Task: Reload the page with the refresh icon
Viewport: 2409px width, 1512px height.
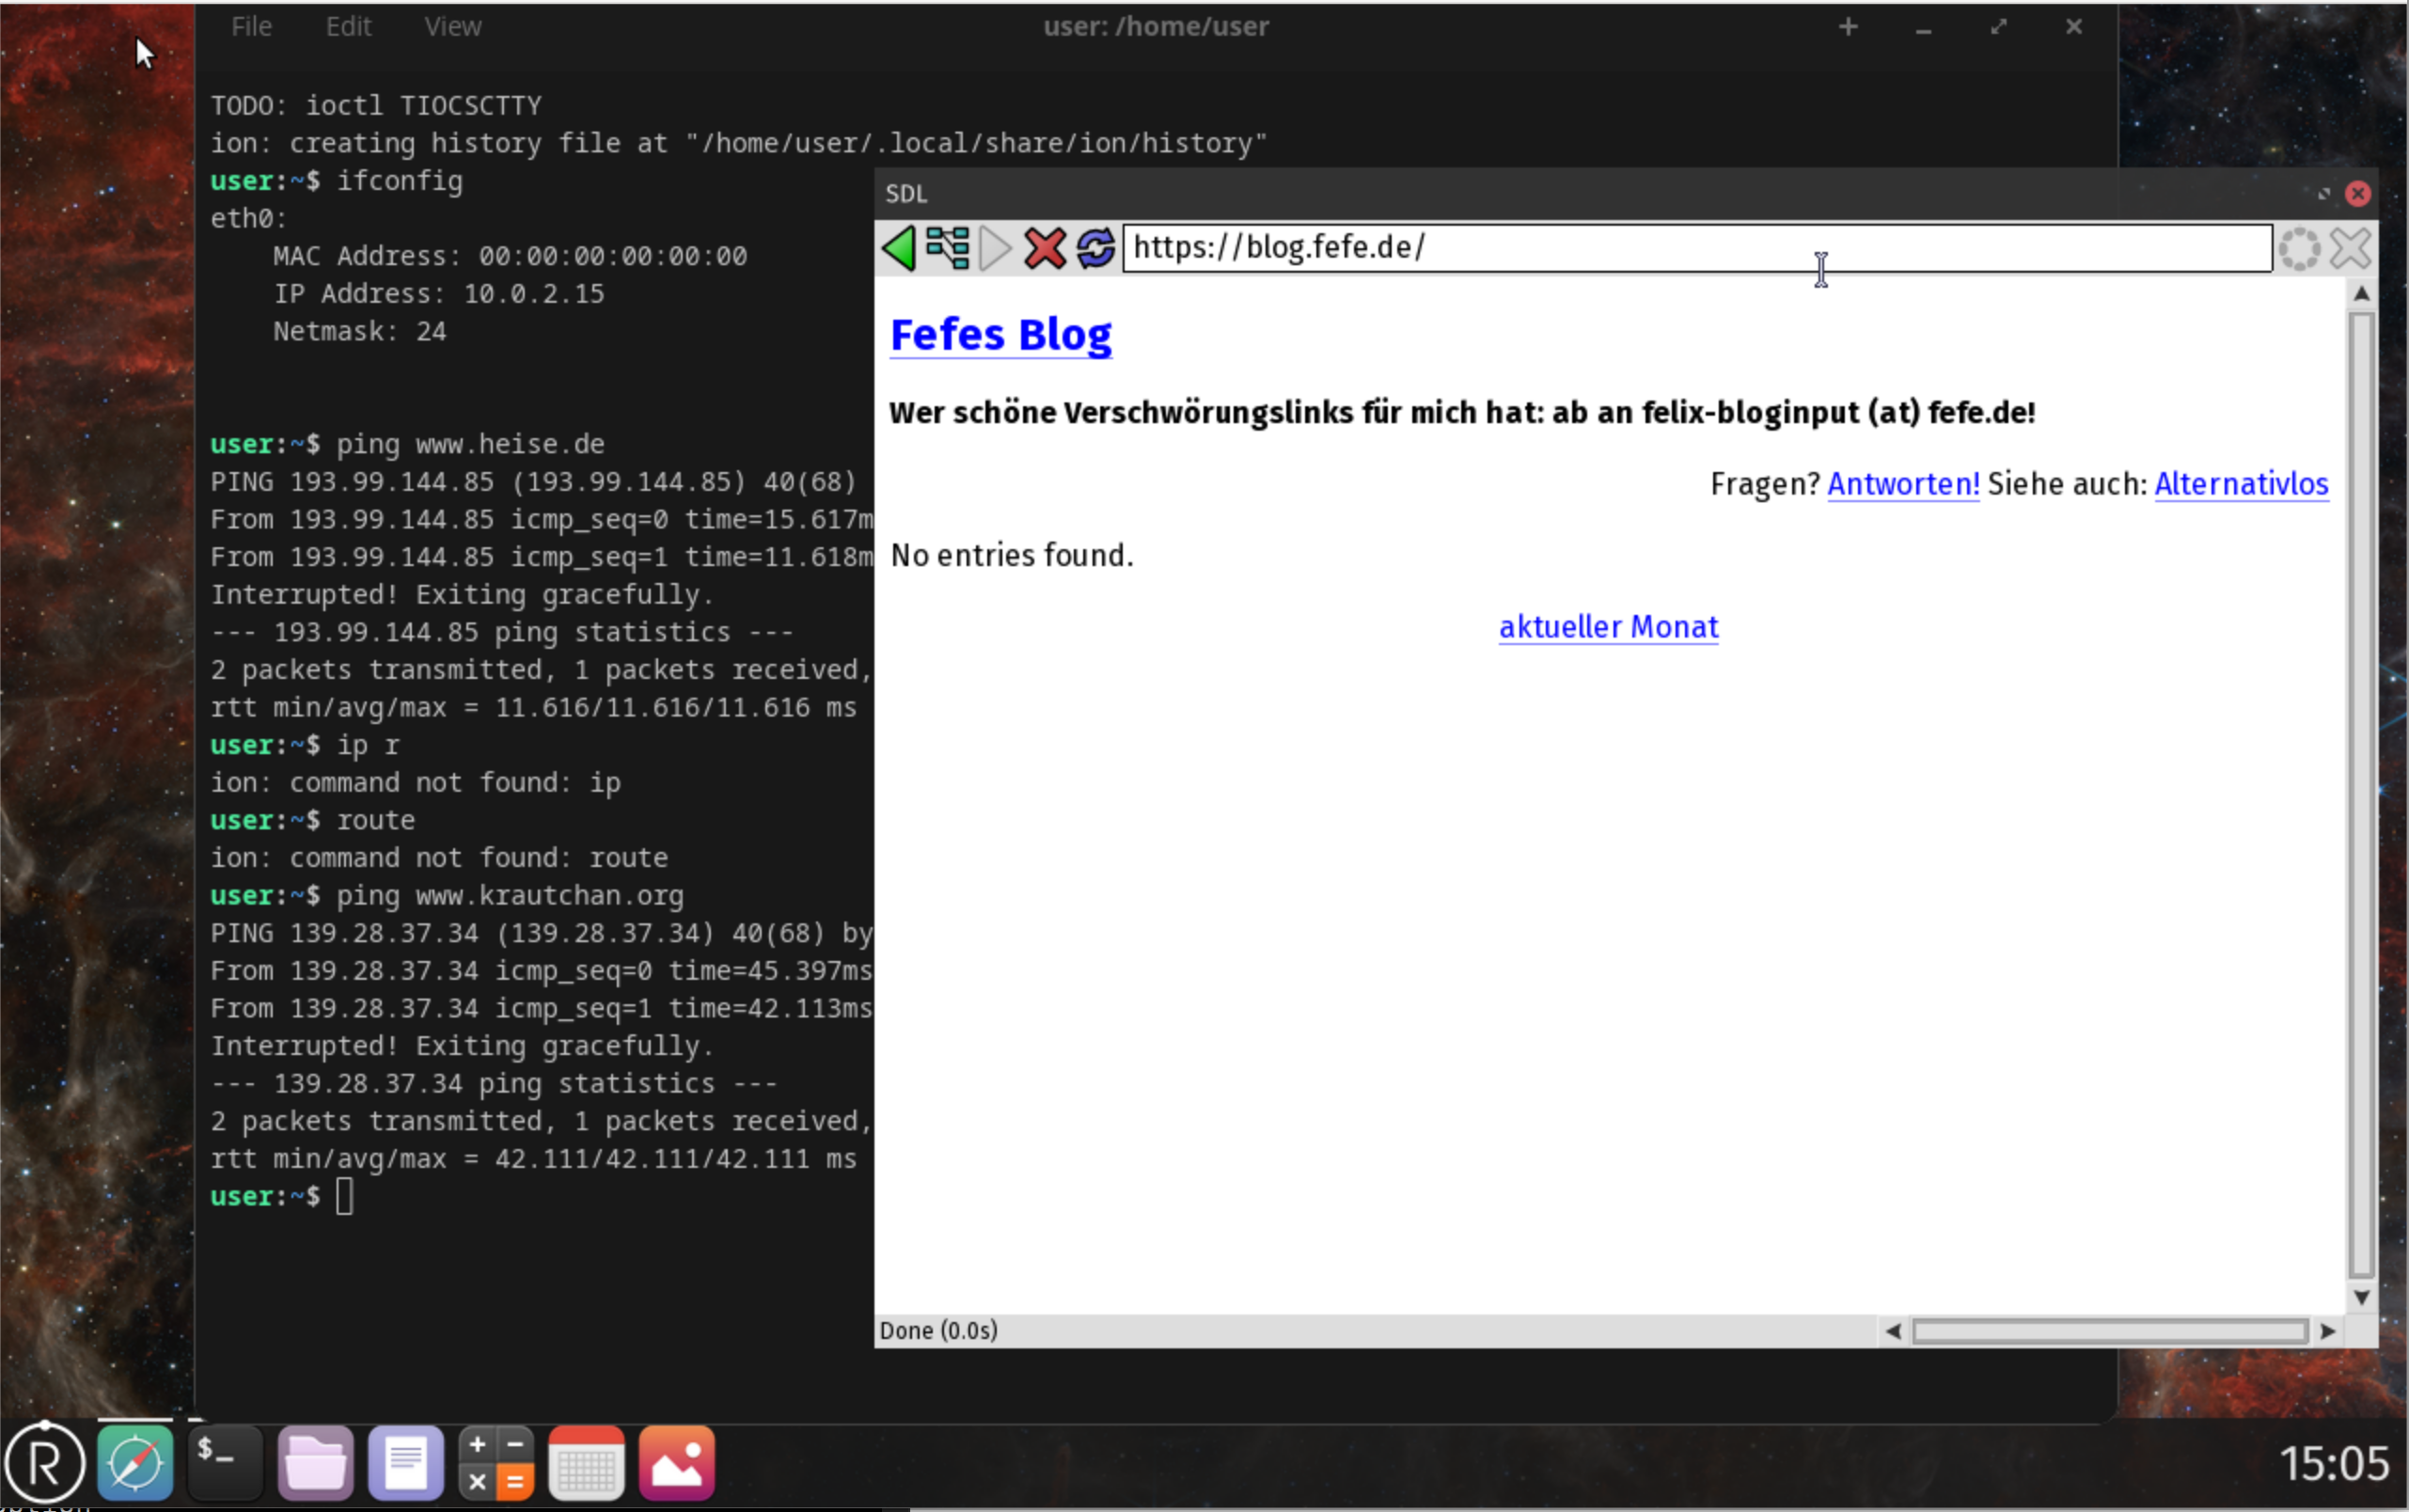Action: click(x=1095, y=248)
